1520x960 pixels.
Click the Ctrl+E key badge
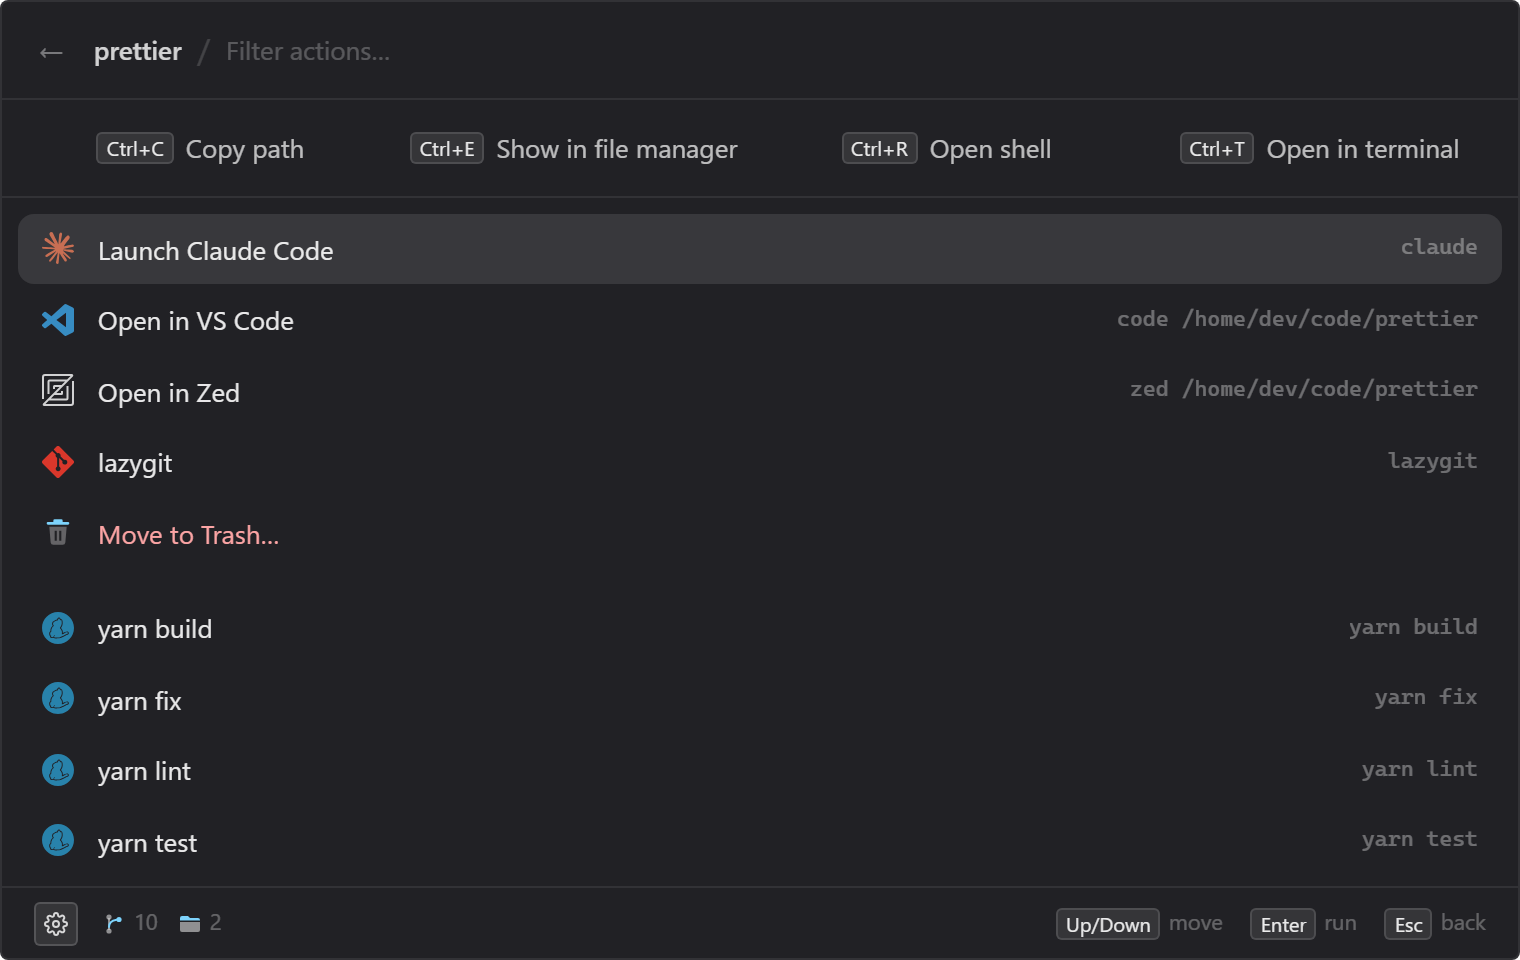point(447,148)
